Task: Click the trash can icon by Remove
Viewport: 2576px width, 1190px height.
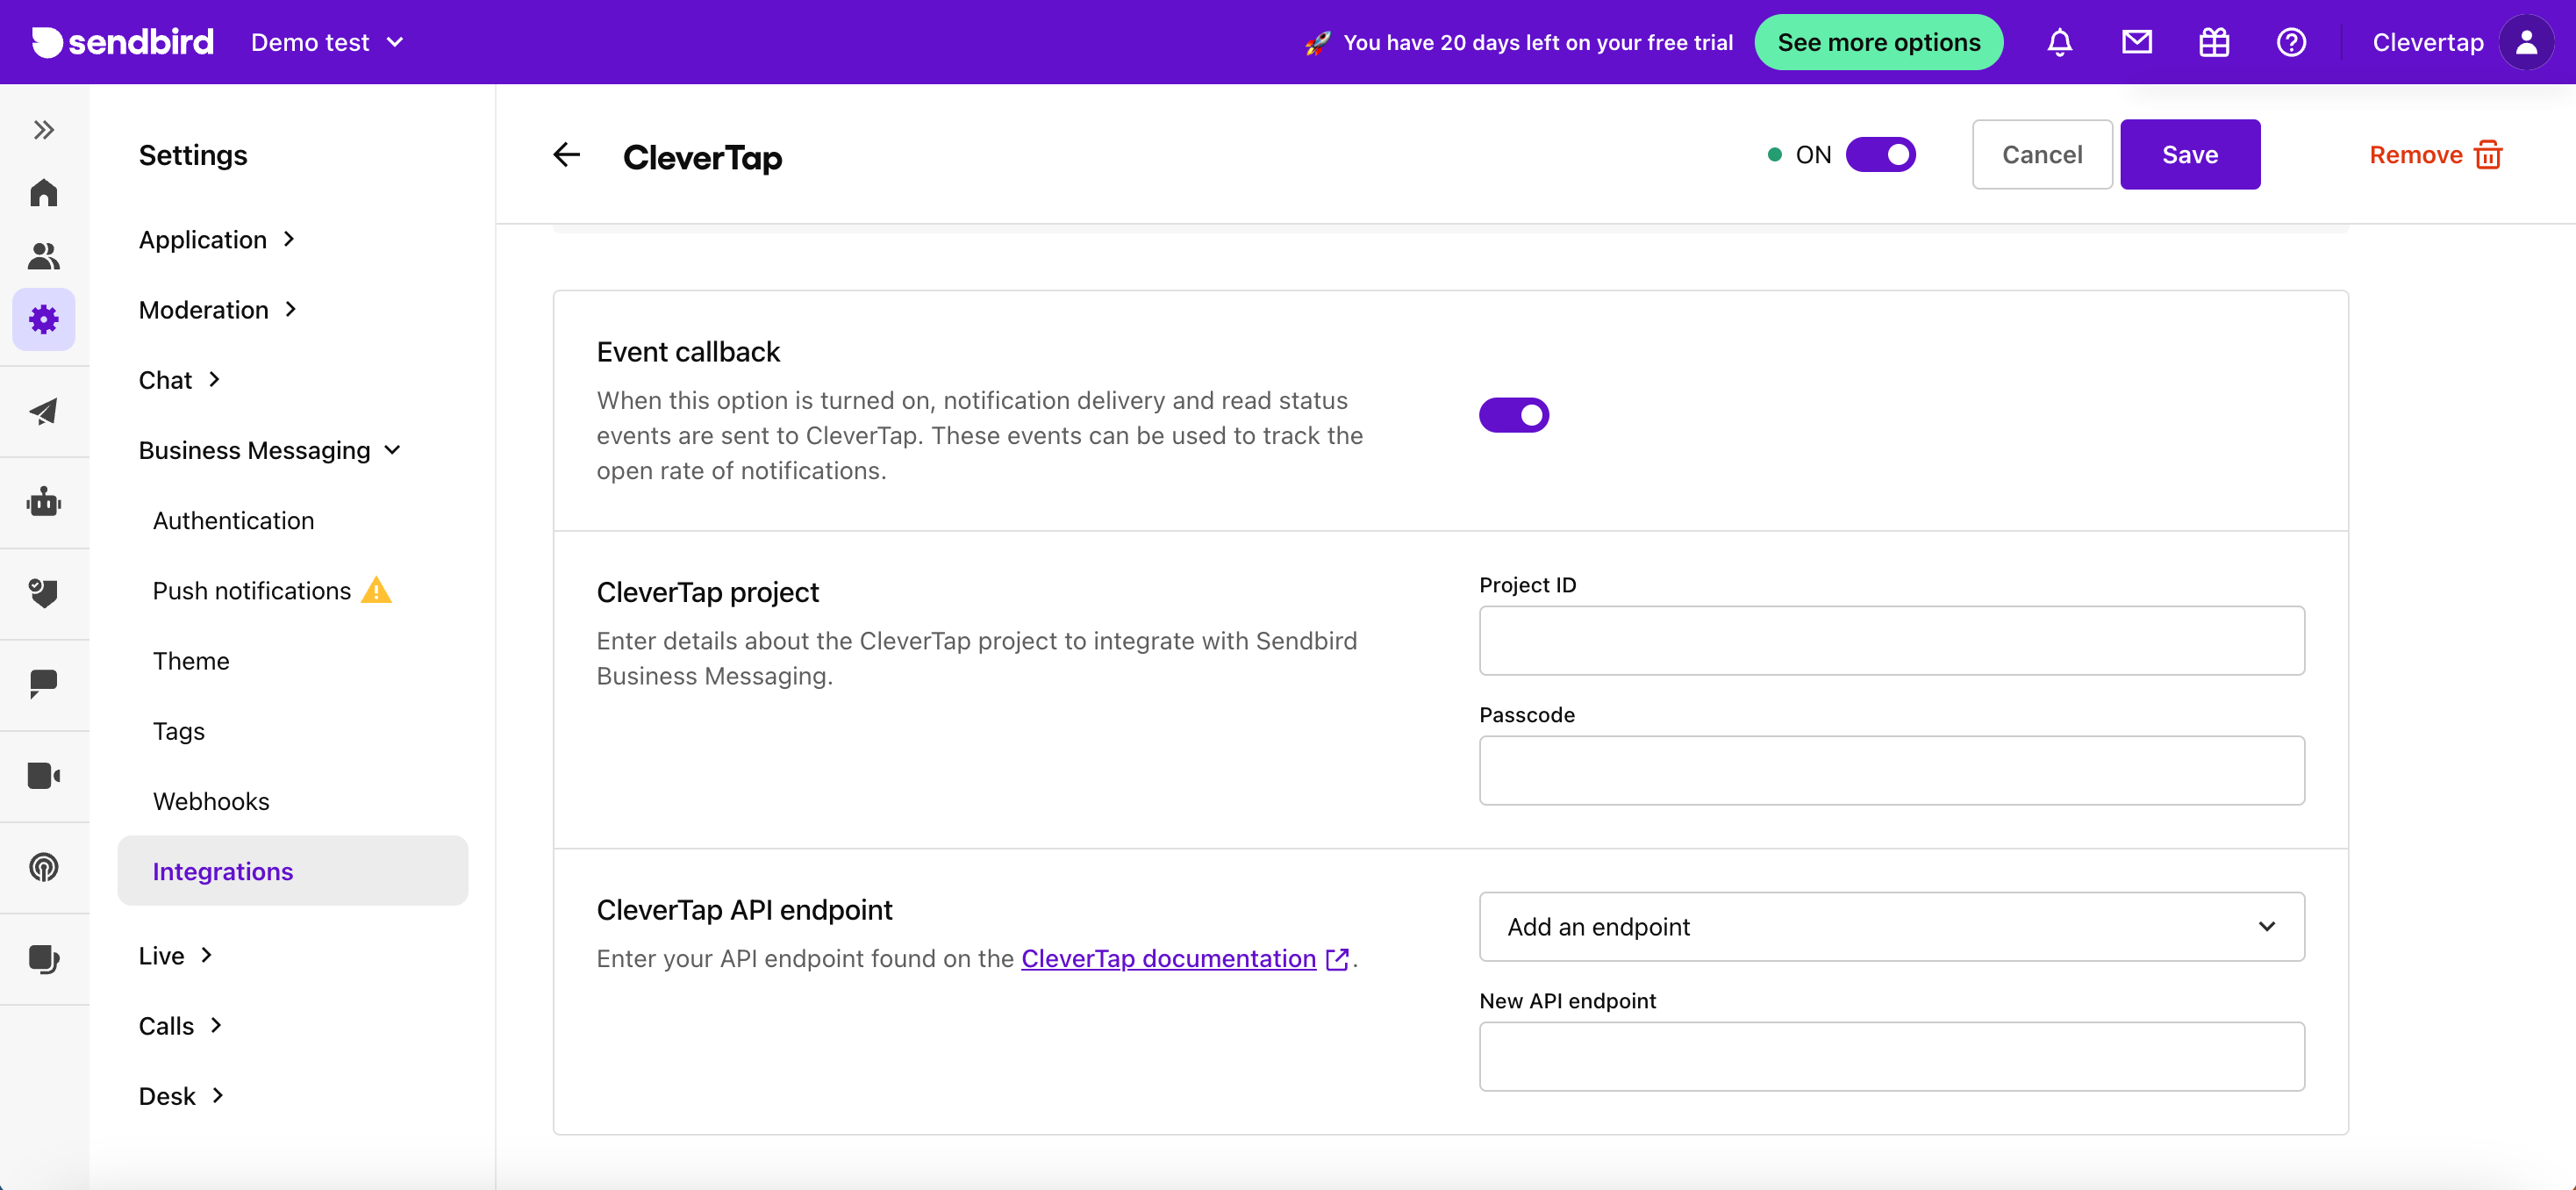Action: click(2488, 155)
